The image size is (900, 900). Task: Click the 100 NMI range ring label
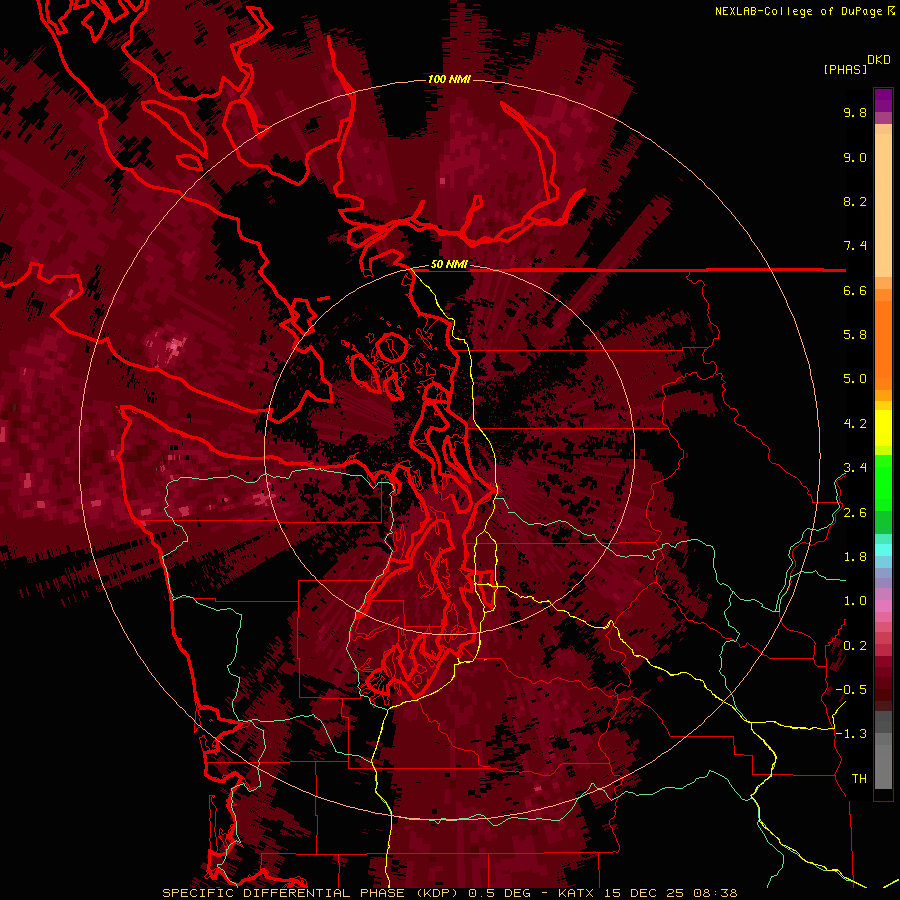(x=449, y=79)
